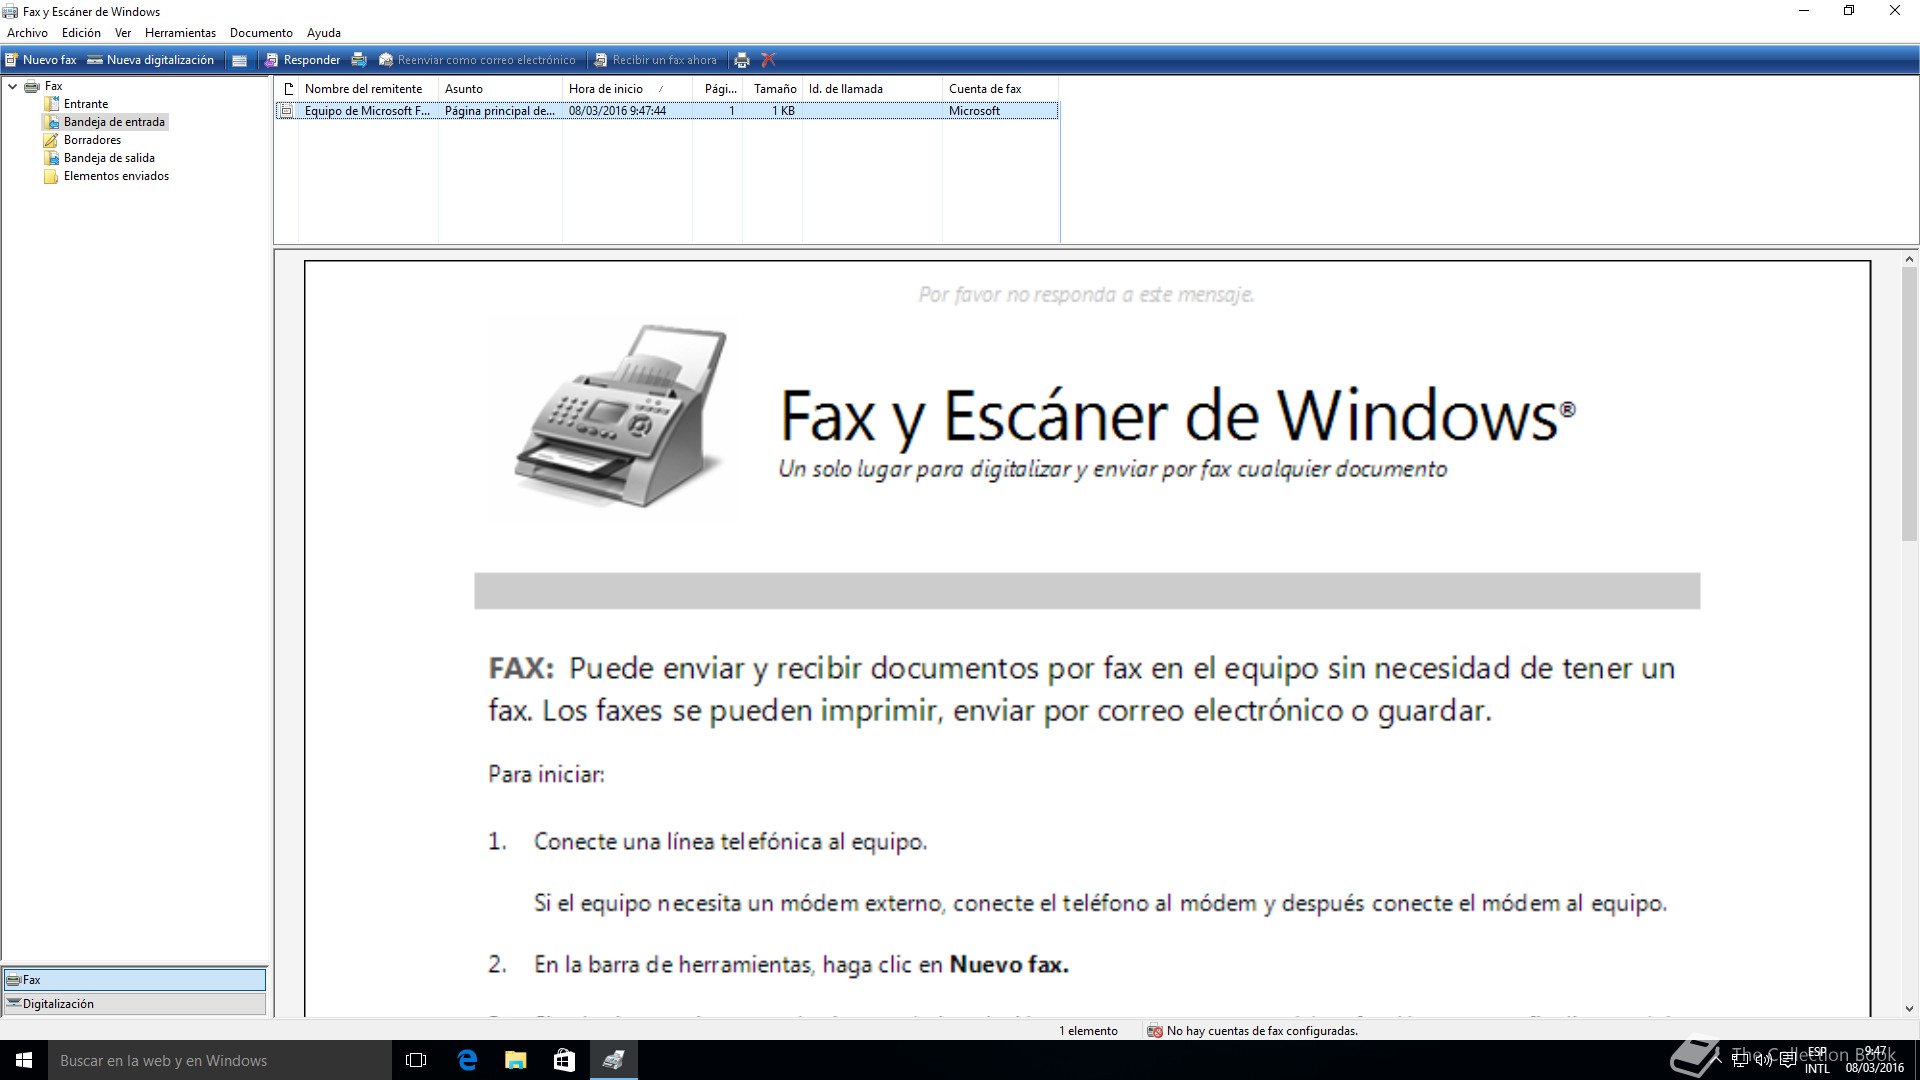
Task: Click the Bandeja de salida folder icon
Action: click(x=51, y=158)
